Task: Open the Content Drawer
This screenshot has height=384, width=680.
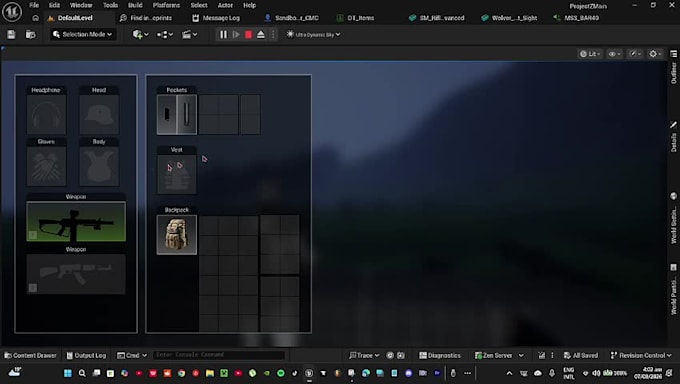Action: click(x=30, y=355)
